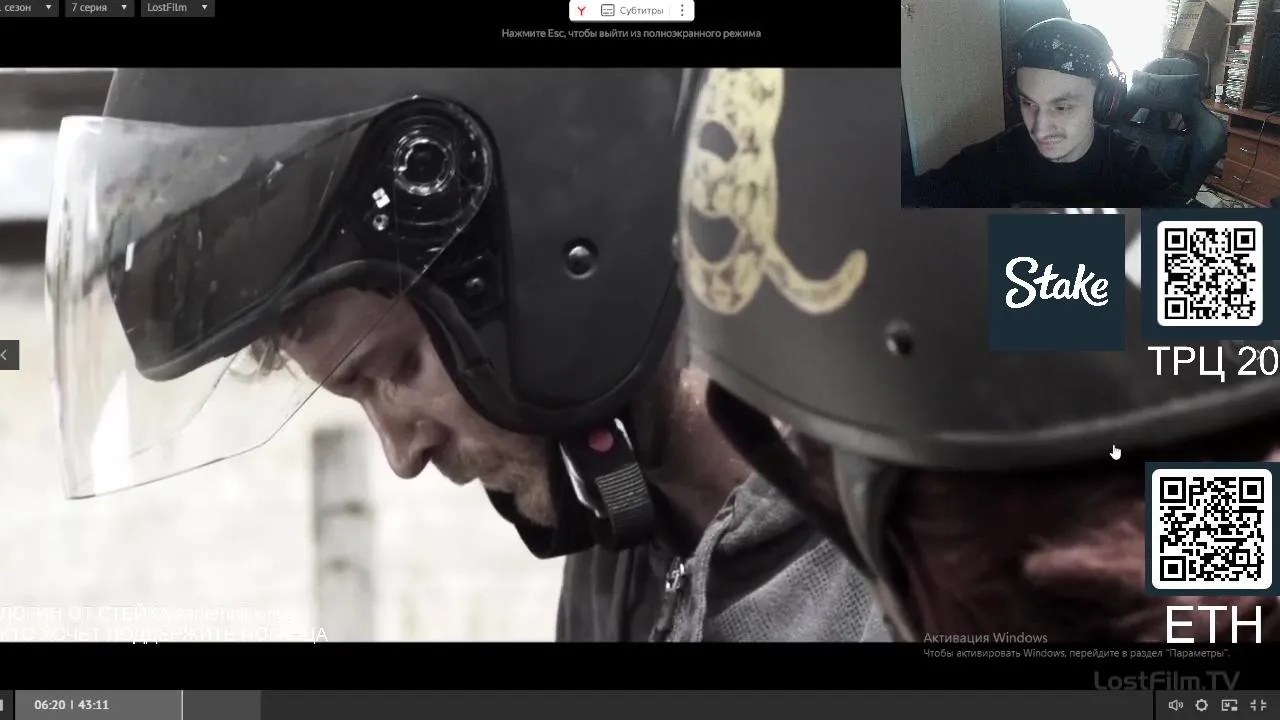Click the player volume speaker icon
Screen dimensions: 1280x720
1176,705
